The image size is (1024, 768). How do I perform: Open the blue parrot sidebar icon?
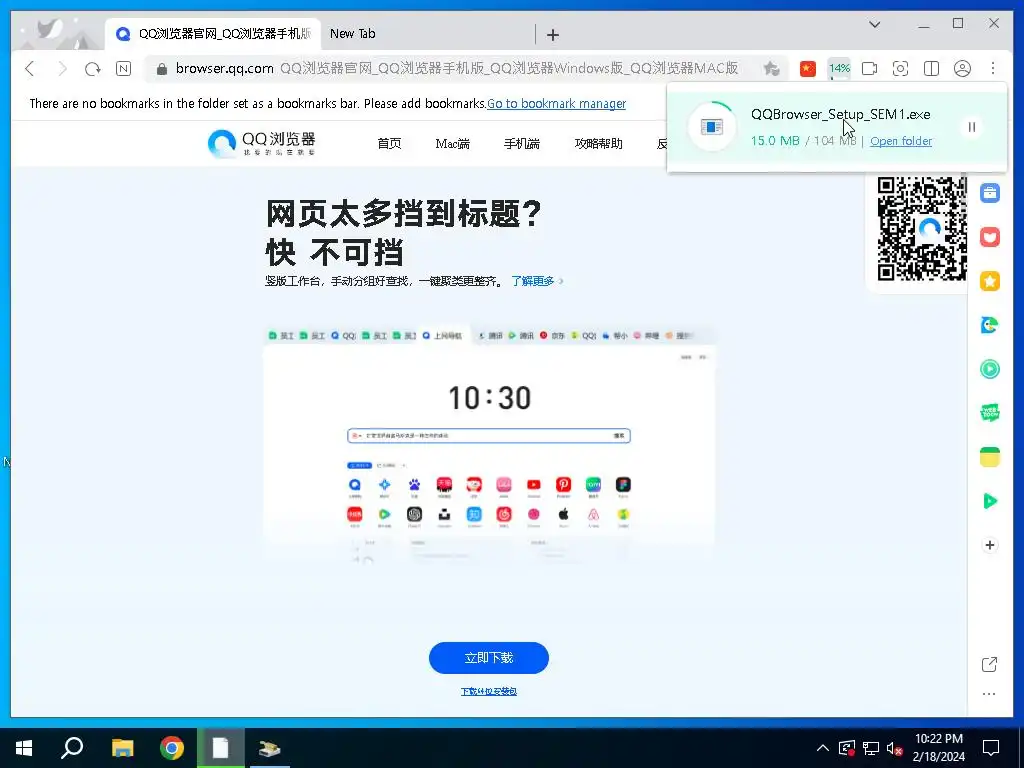point(989,325)
